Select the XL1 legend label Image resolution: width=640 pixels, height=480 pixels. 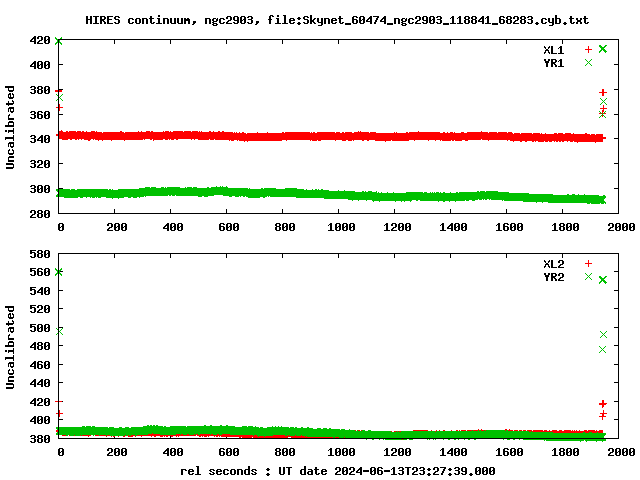pyautogui.click(x=553, y=50)
